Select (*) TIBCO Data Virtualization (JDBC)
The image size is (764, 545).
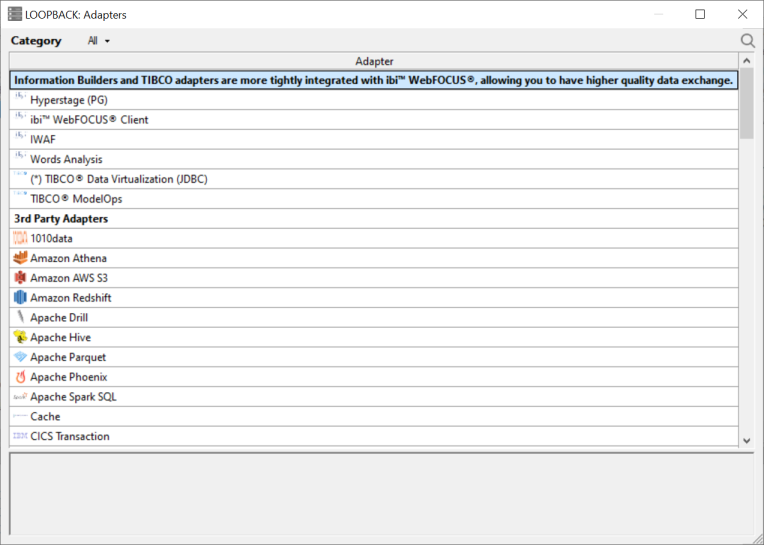(x=119, y=179)
